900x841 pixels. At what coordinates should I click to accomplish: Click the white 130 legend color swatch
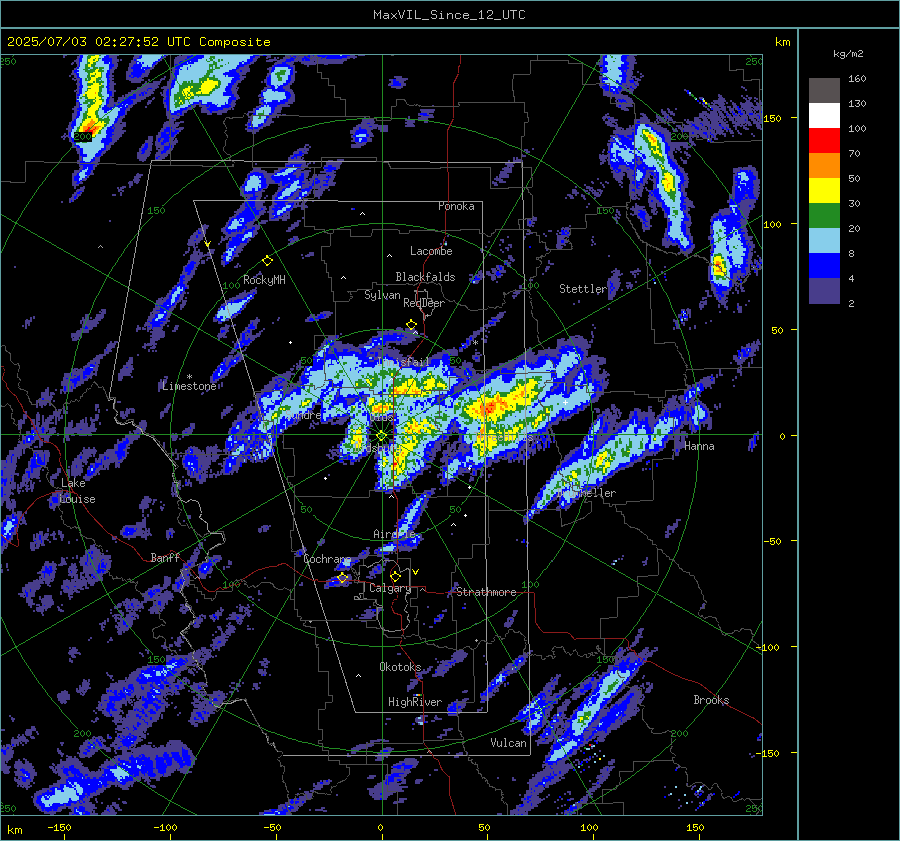[x=824, y=115]
